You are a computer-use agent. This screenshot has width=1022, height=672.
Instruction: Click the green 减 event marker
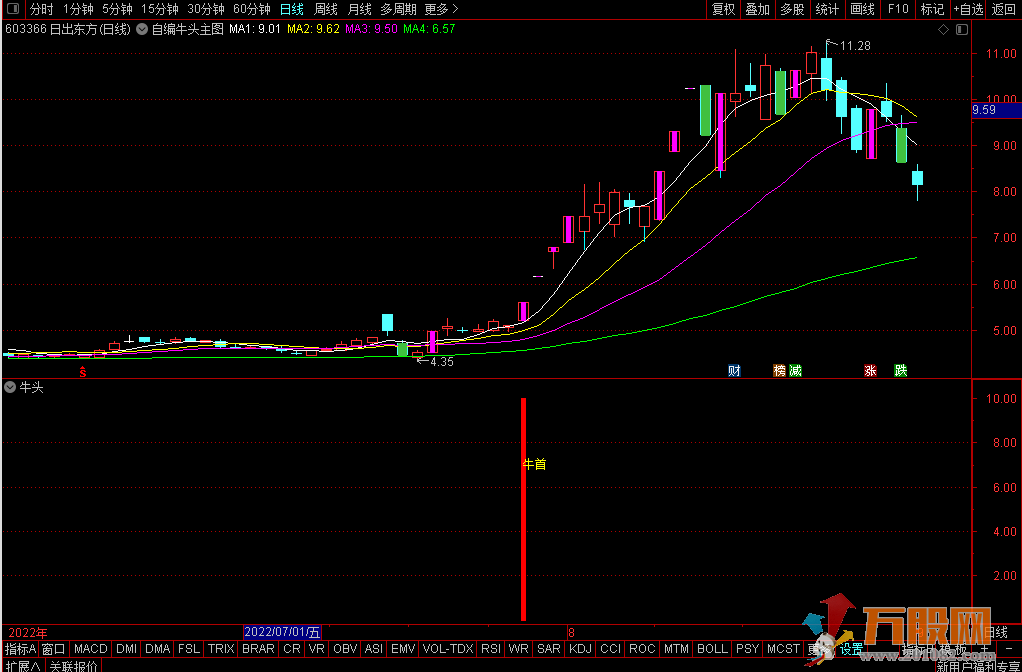[795, 371]
